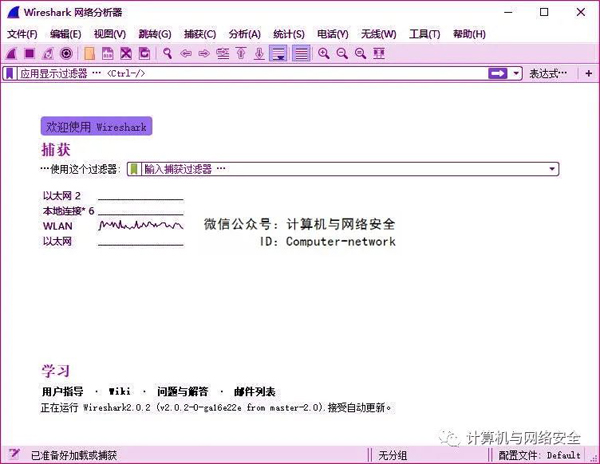Toggle auto scroll during live capture
This screenshot has height=464, width=600.
pos(278,53)
